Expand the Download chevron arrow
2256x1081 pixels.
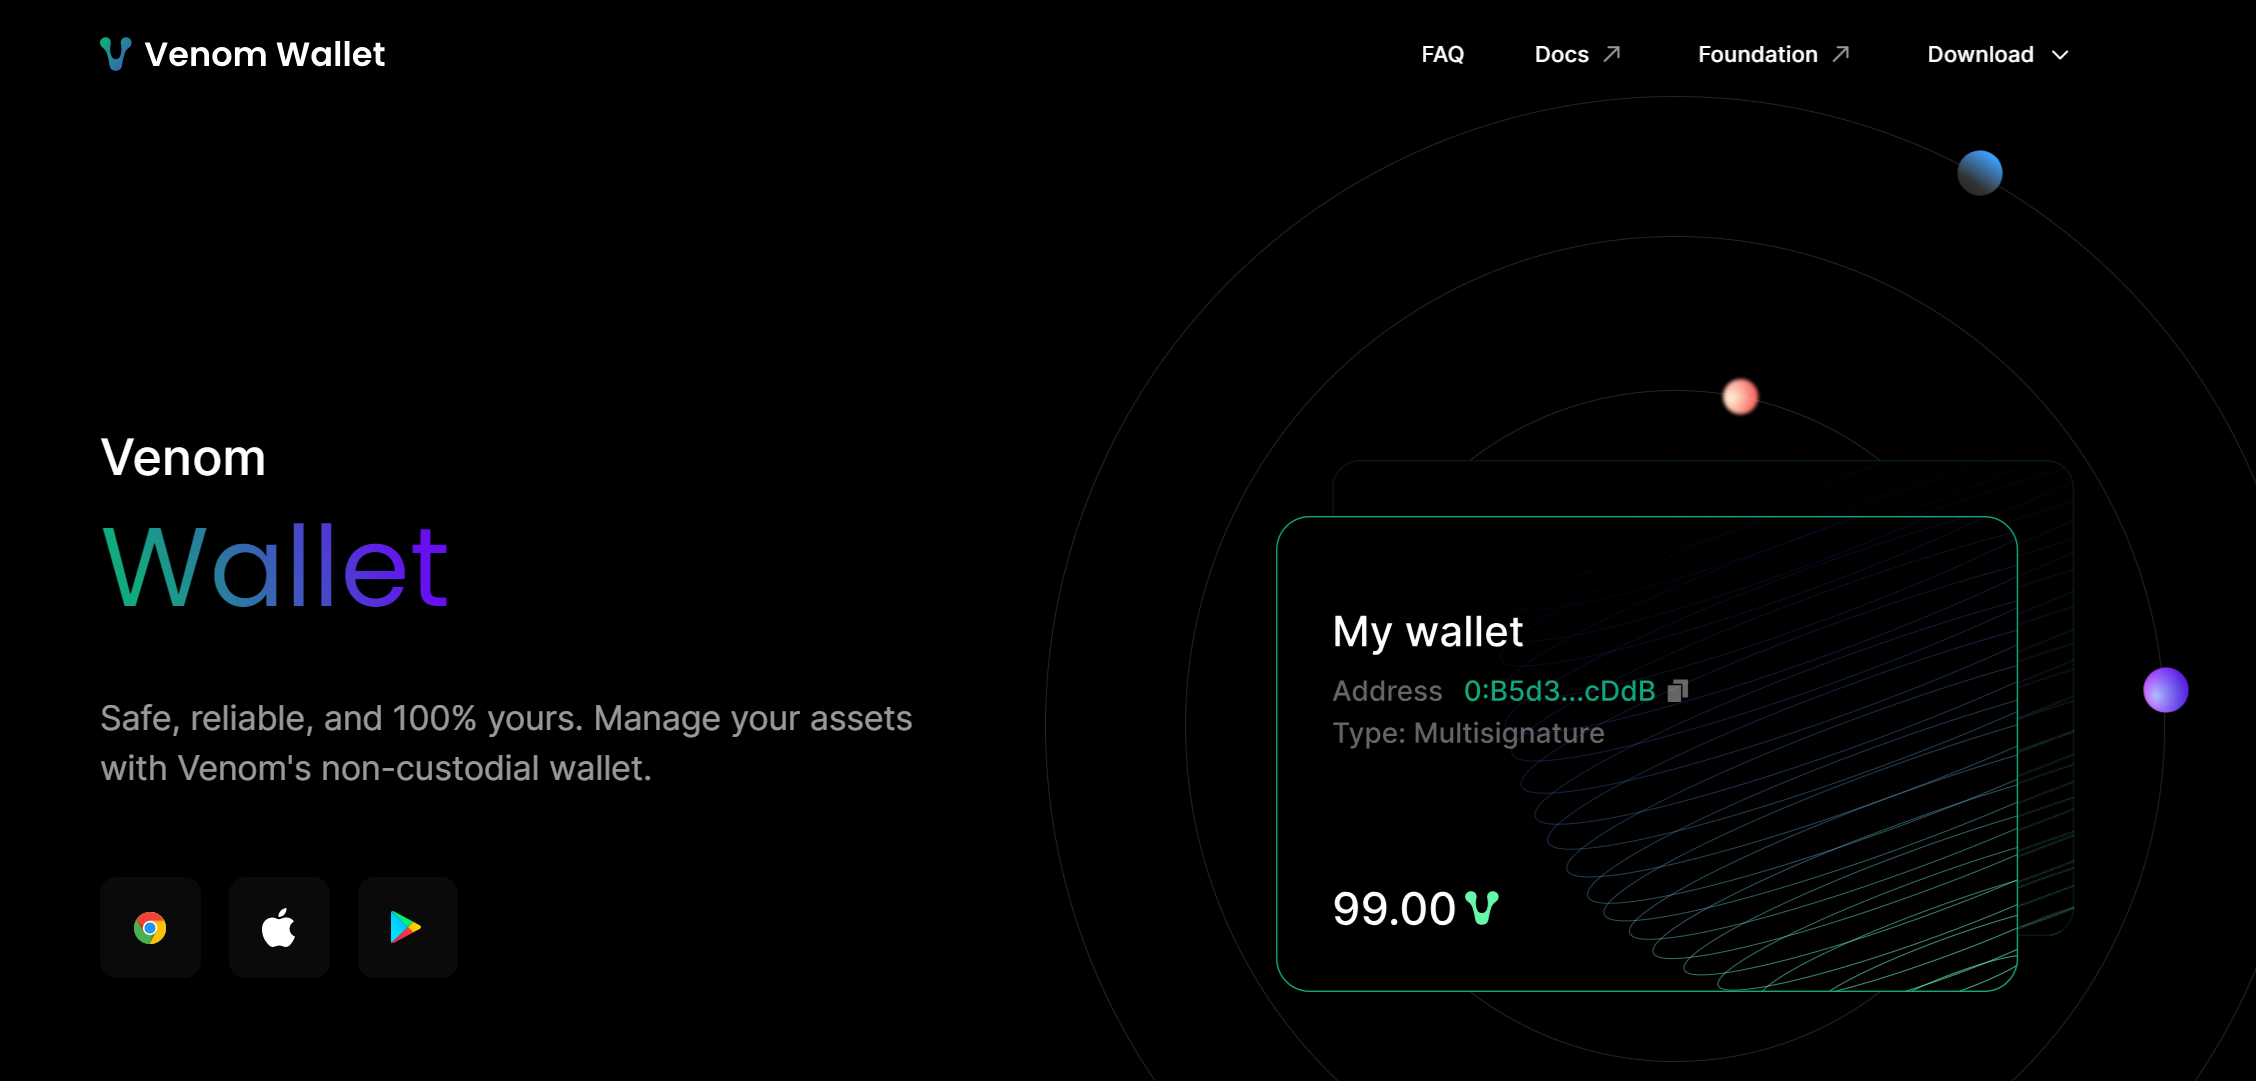tap(2060, 55)
